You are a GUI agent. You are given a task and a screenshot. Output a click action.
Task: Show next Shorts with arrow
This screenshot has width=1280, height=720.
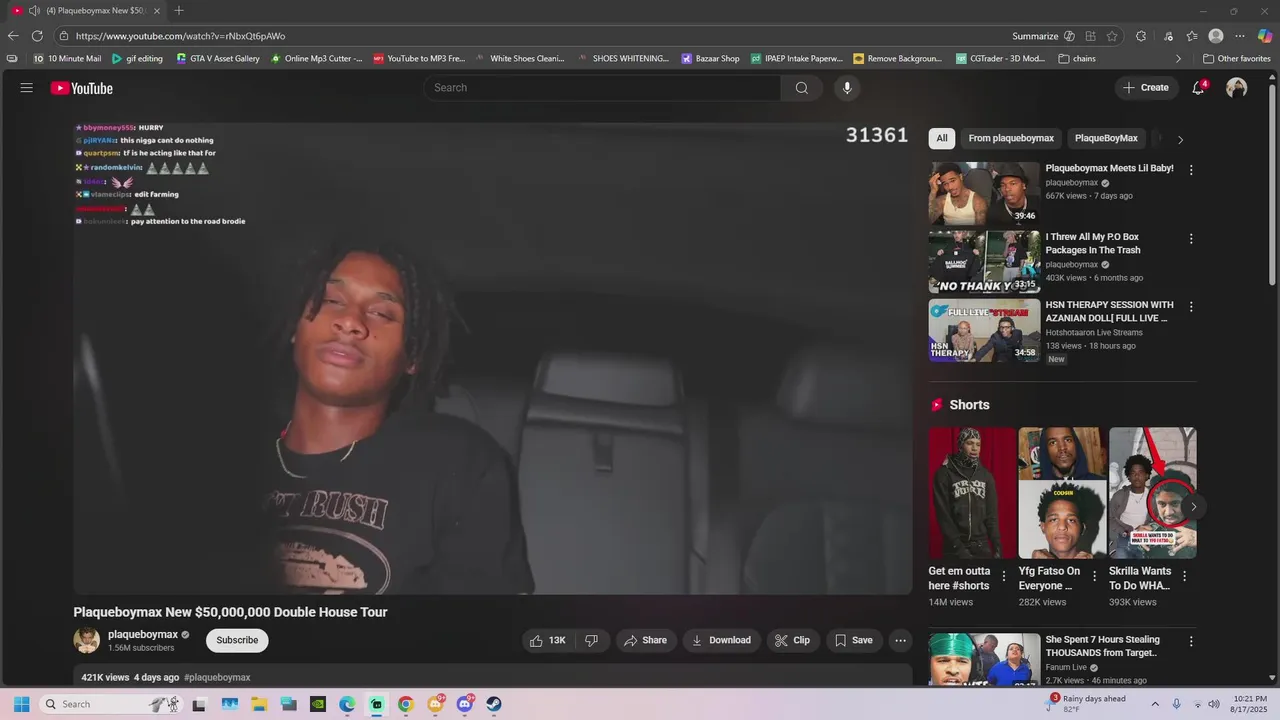pos(1193,507)
